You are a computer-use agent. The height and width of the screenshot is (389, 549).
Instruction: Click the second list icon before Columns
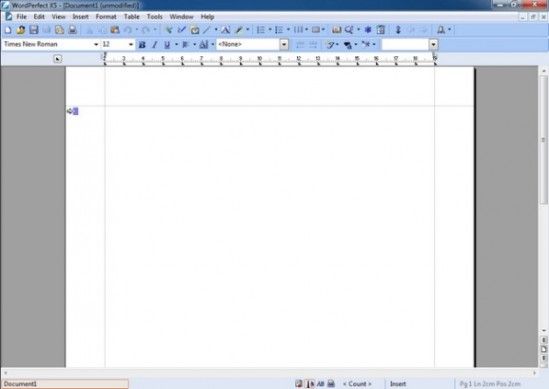(279, 30)
